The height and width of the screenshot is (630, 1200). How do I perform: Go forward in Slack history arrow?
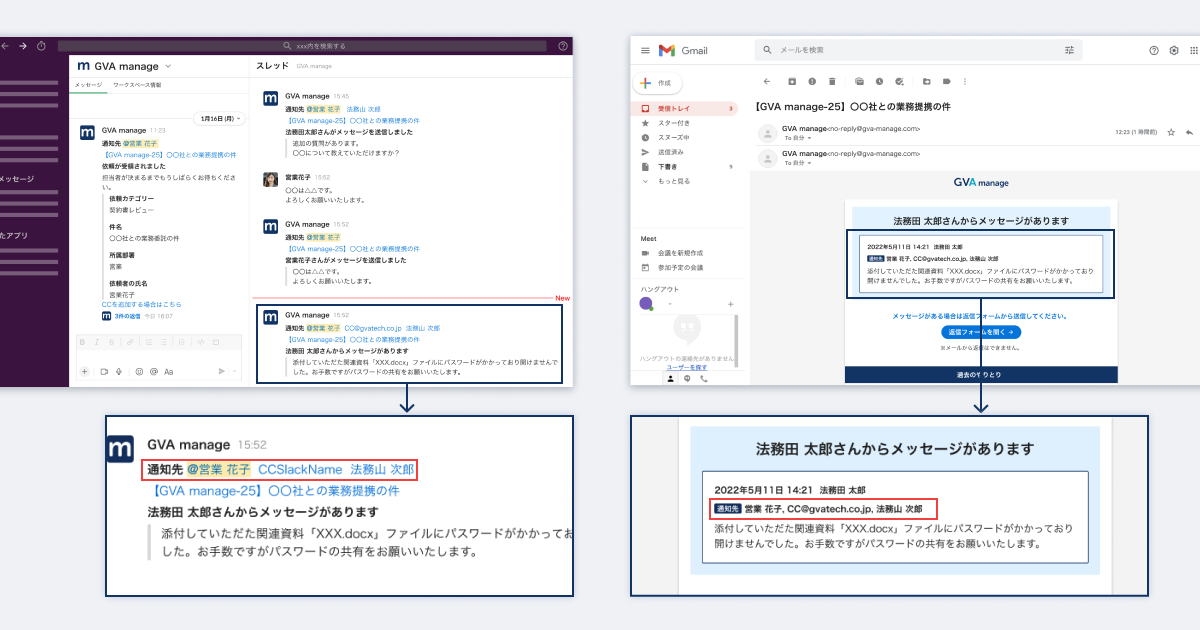coord(22,46)
